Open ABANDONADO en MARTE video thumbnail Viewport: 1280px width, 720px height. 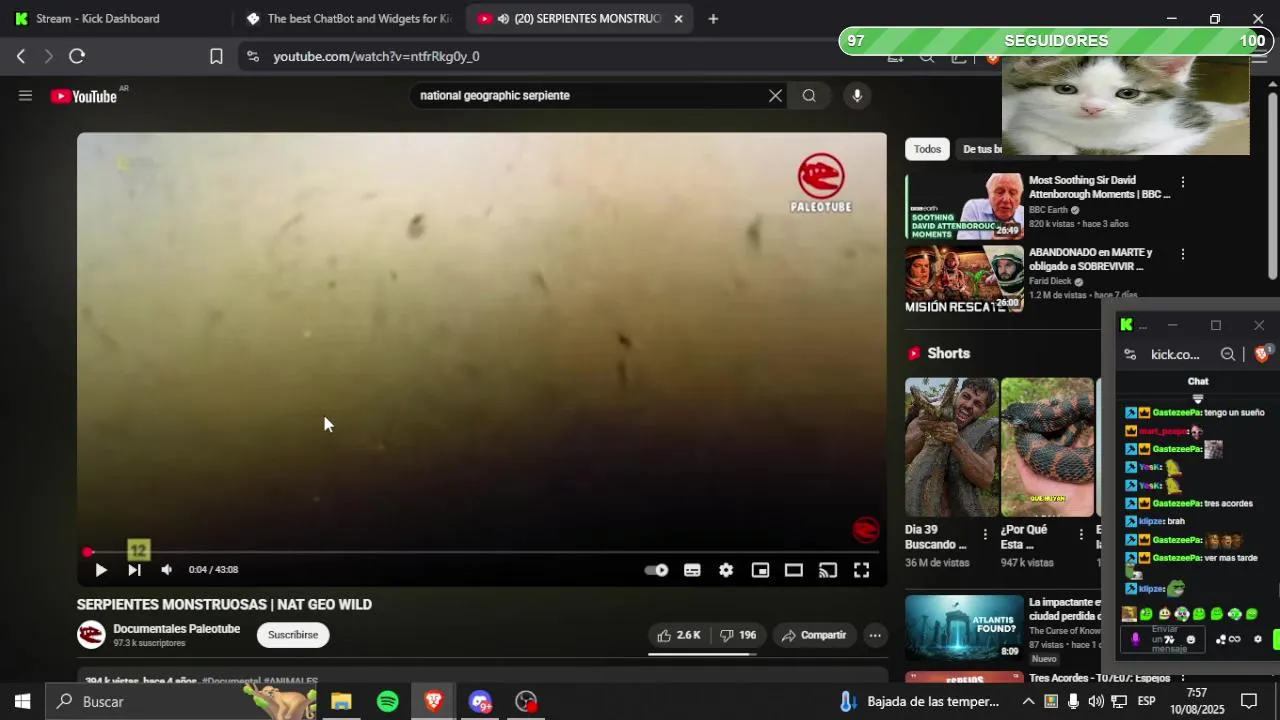[x=964, y=279]
